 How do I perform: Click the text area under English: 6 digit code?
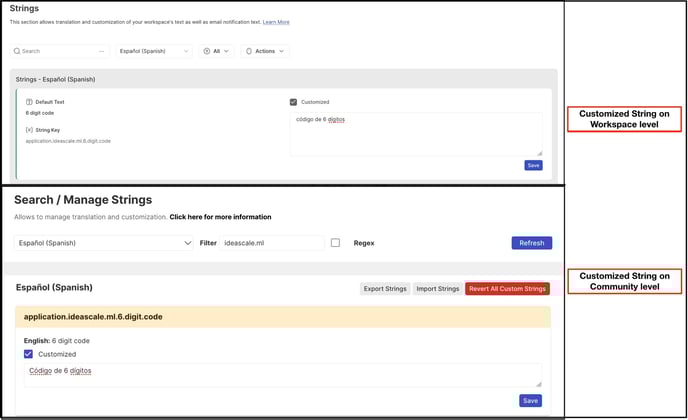pyautogui.click(x=283, y=375)
